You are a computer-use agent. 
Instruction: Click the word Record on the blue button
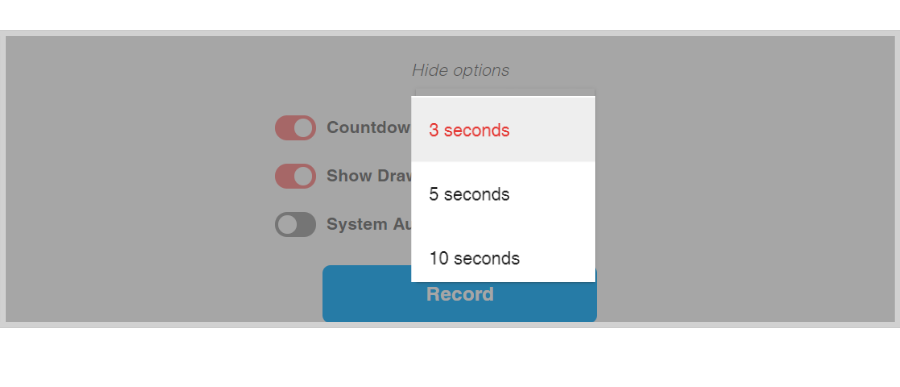click(x=460, y=294)
